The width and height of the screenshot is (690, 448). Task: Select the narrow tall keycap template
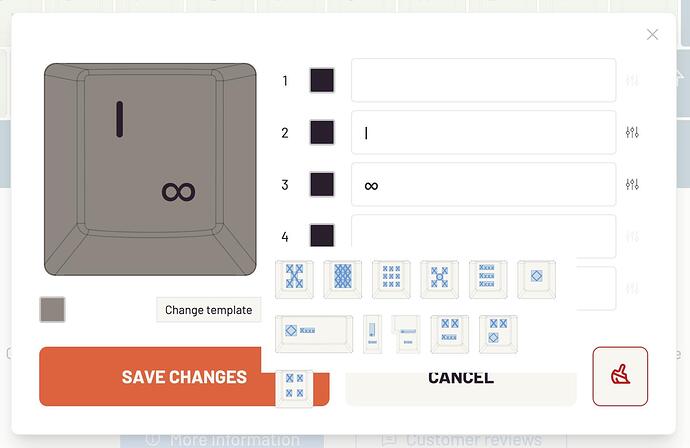[x=372, y=334]
